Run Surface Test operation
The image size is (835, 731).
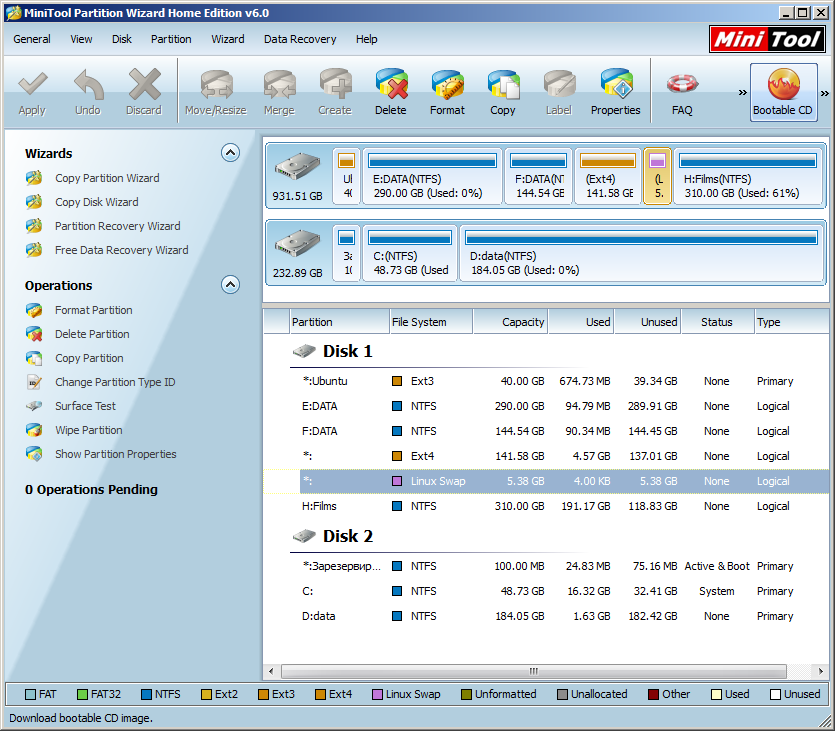[85, 406]
